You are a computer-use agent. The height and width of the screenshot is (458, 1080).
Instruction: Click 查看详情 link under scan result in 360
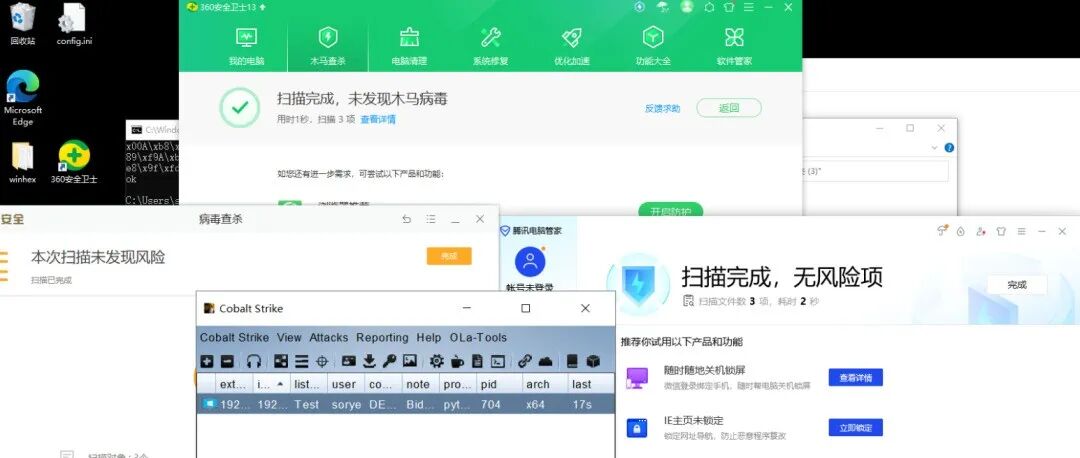[x=377, y=119]
